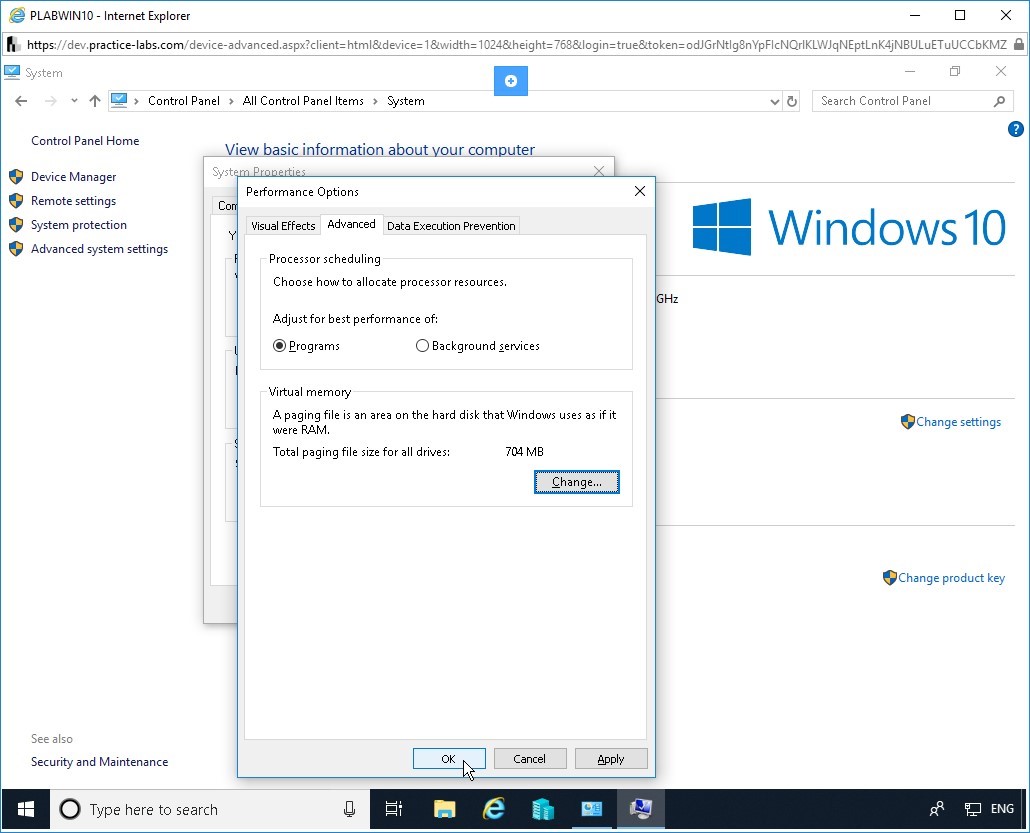Click the ENG language indicator
1030x833 pixels.
1002,809
